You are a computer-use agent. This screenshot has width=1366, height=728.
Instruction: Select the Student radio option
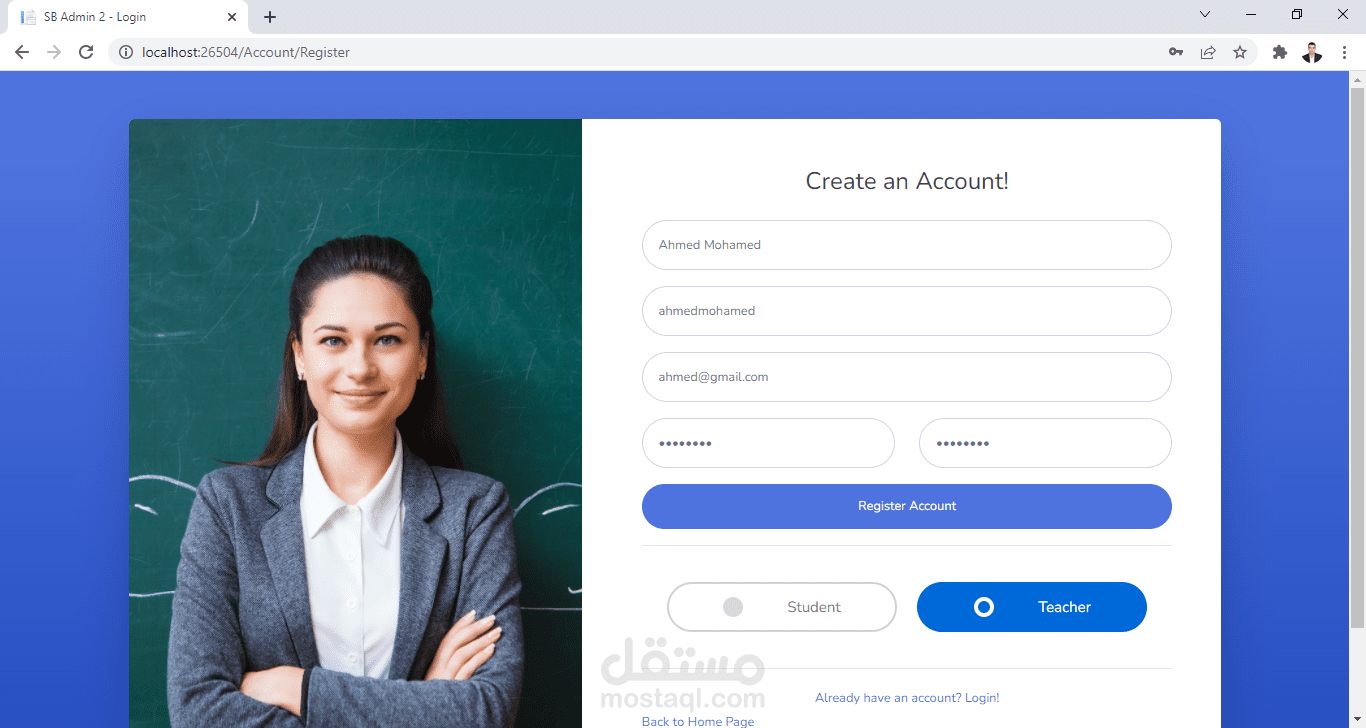782,607
